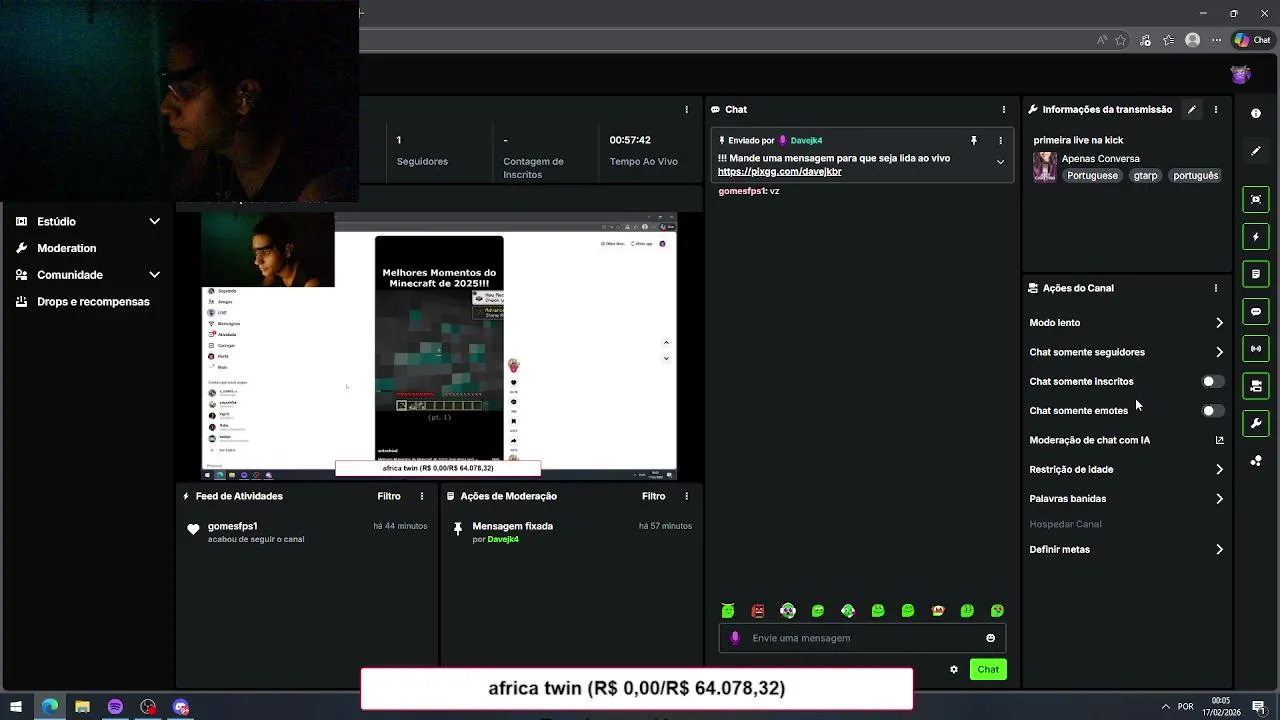Click the português tag
The image size is (1280, 720).
[x=1196, y=176]
